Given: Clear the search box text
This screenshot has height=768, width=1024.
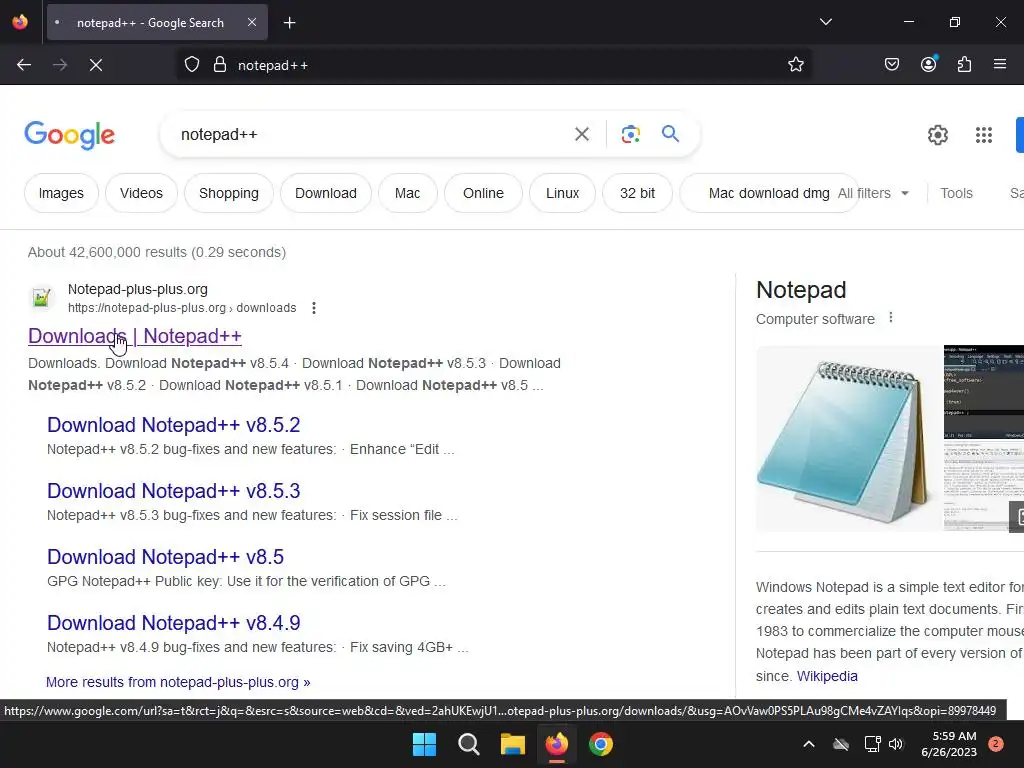Looking at the screenshot, I should tap(581, 134).
